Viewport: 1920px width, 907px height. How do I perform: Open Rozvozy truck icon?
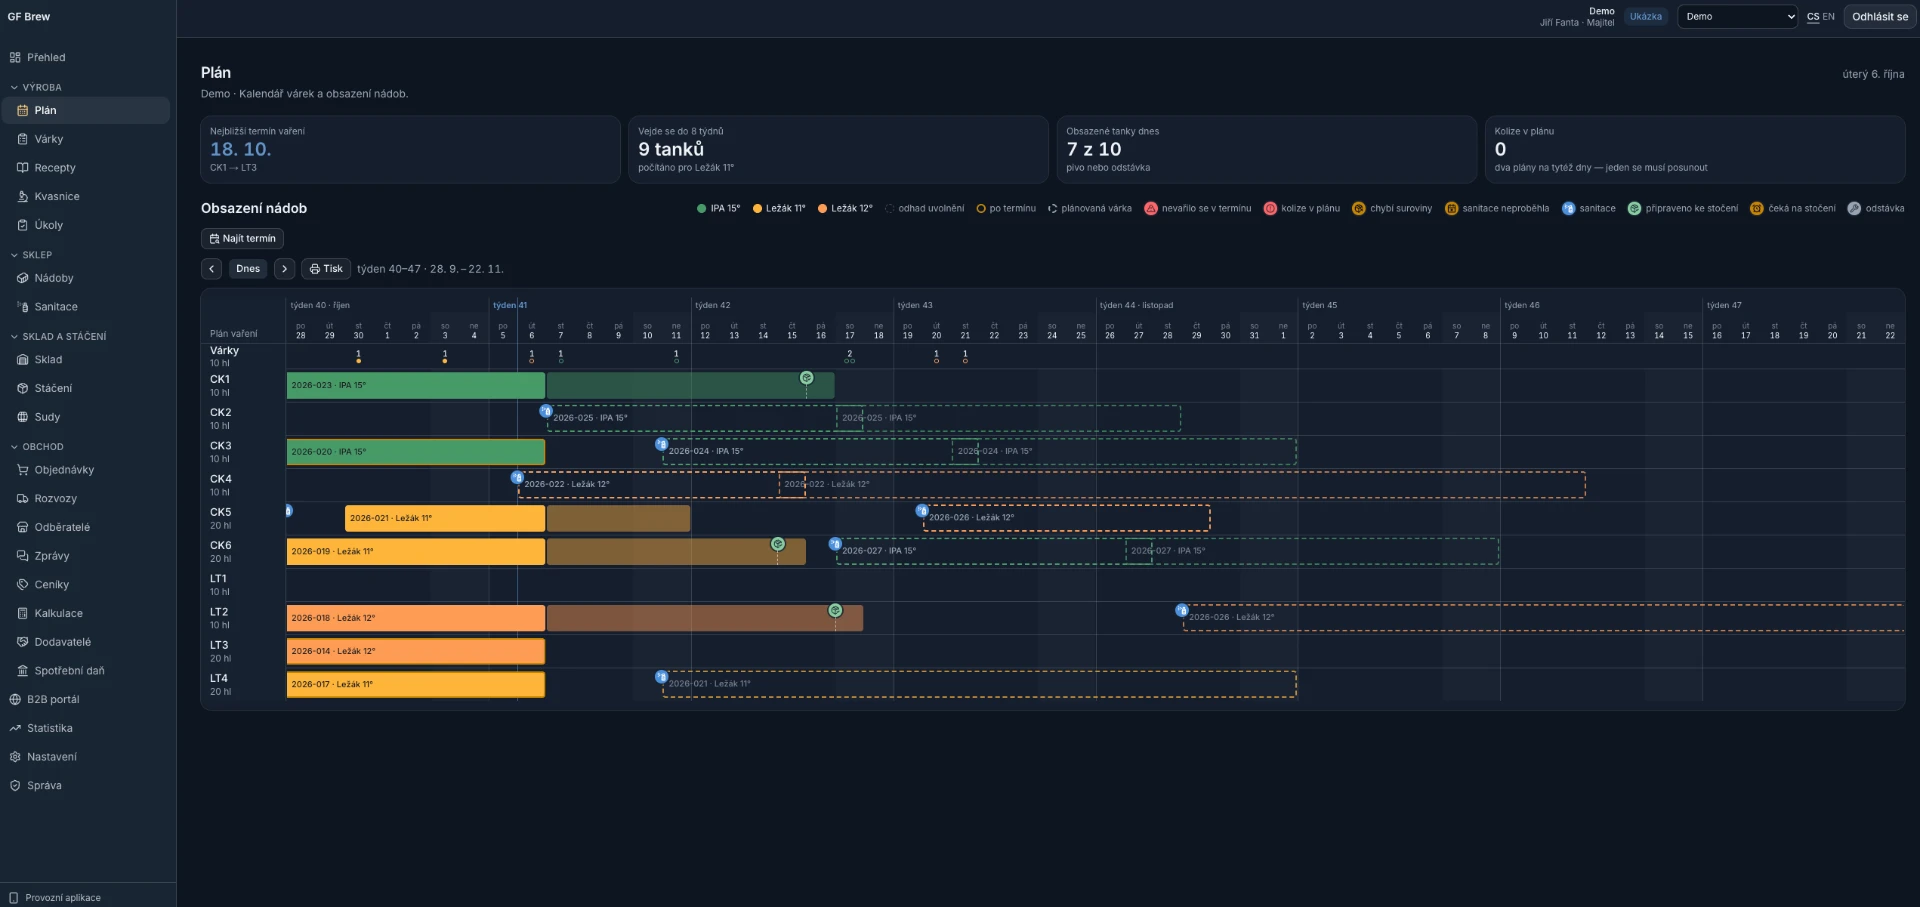pyautogui.click(x=22, y=498)
